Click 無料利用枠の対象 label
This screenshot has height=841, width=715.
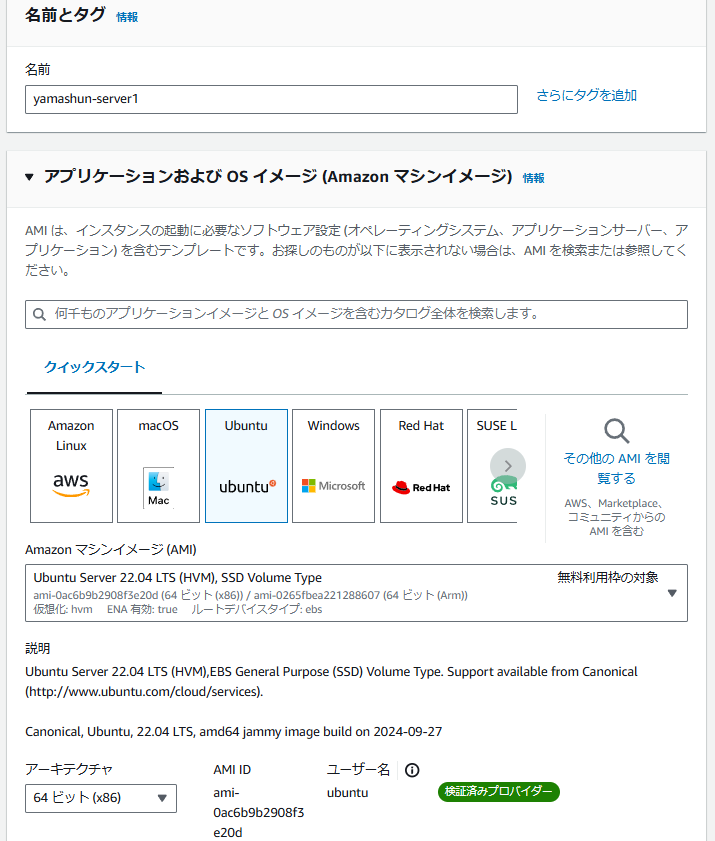click(x=608, y=578)
